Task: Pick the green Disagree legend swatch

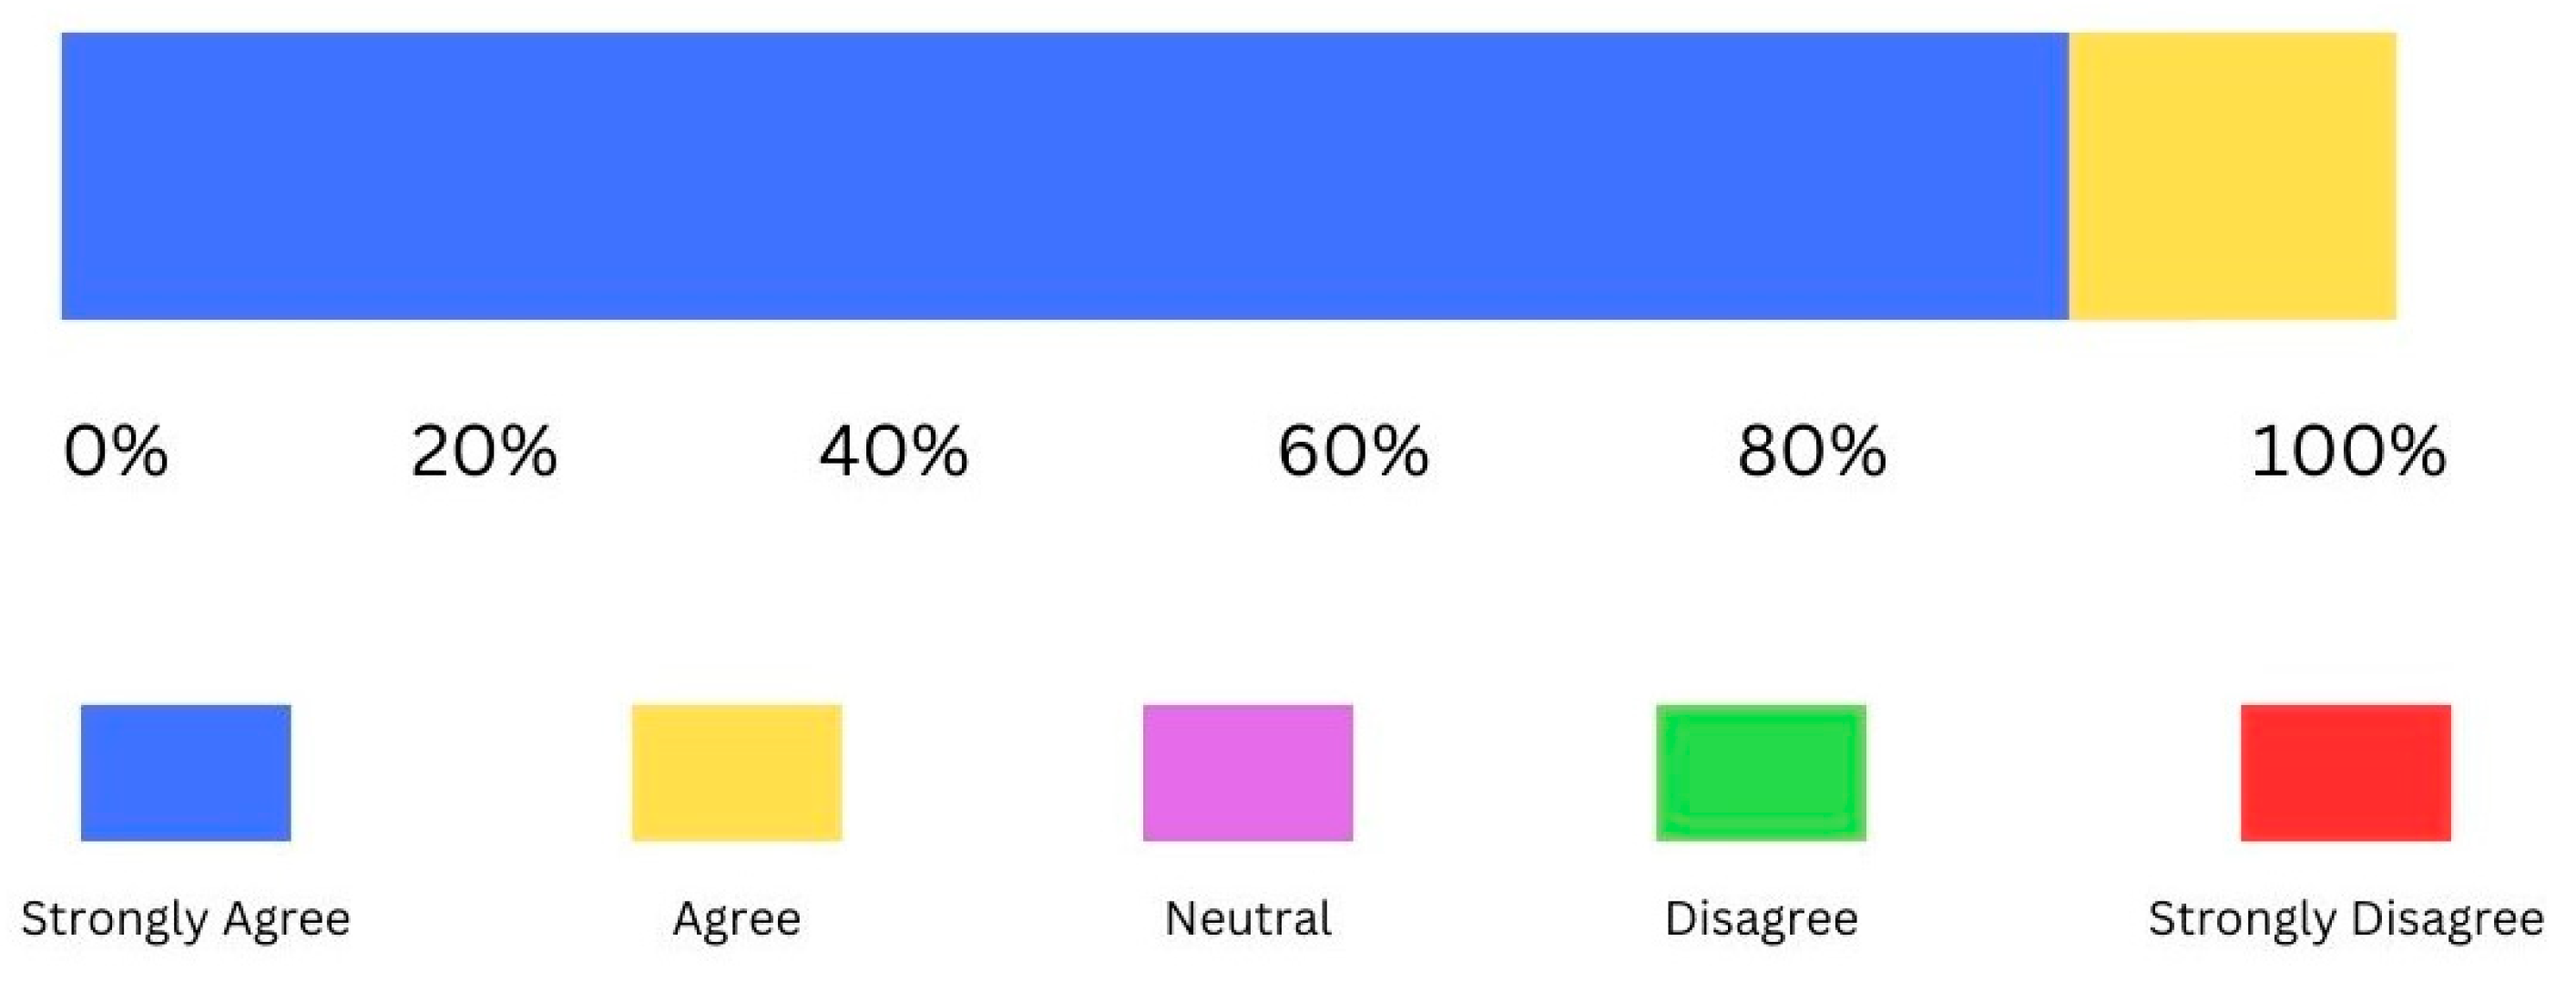Action: [x=1760, y=772]
